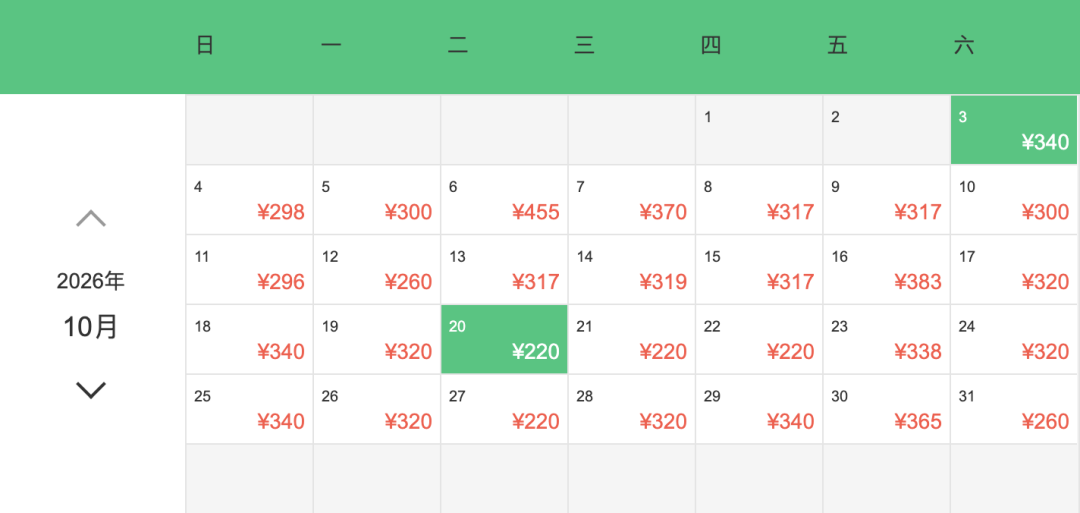Screen dimensions: 1080x513
Task: Pick October 14 at ¥319
Action: click(x=632, y=270)
